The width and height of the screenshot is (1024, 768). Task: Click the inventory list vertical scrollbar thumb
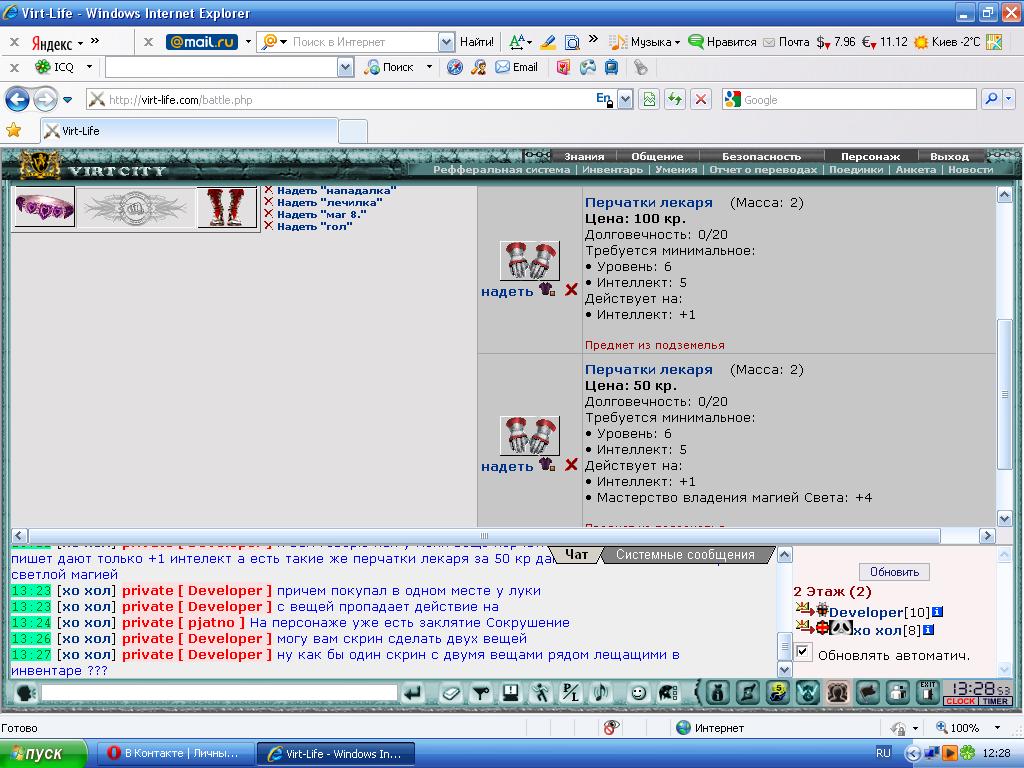tap(1004, 394)
